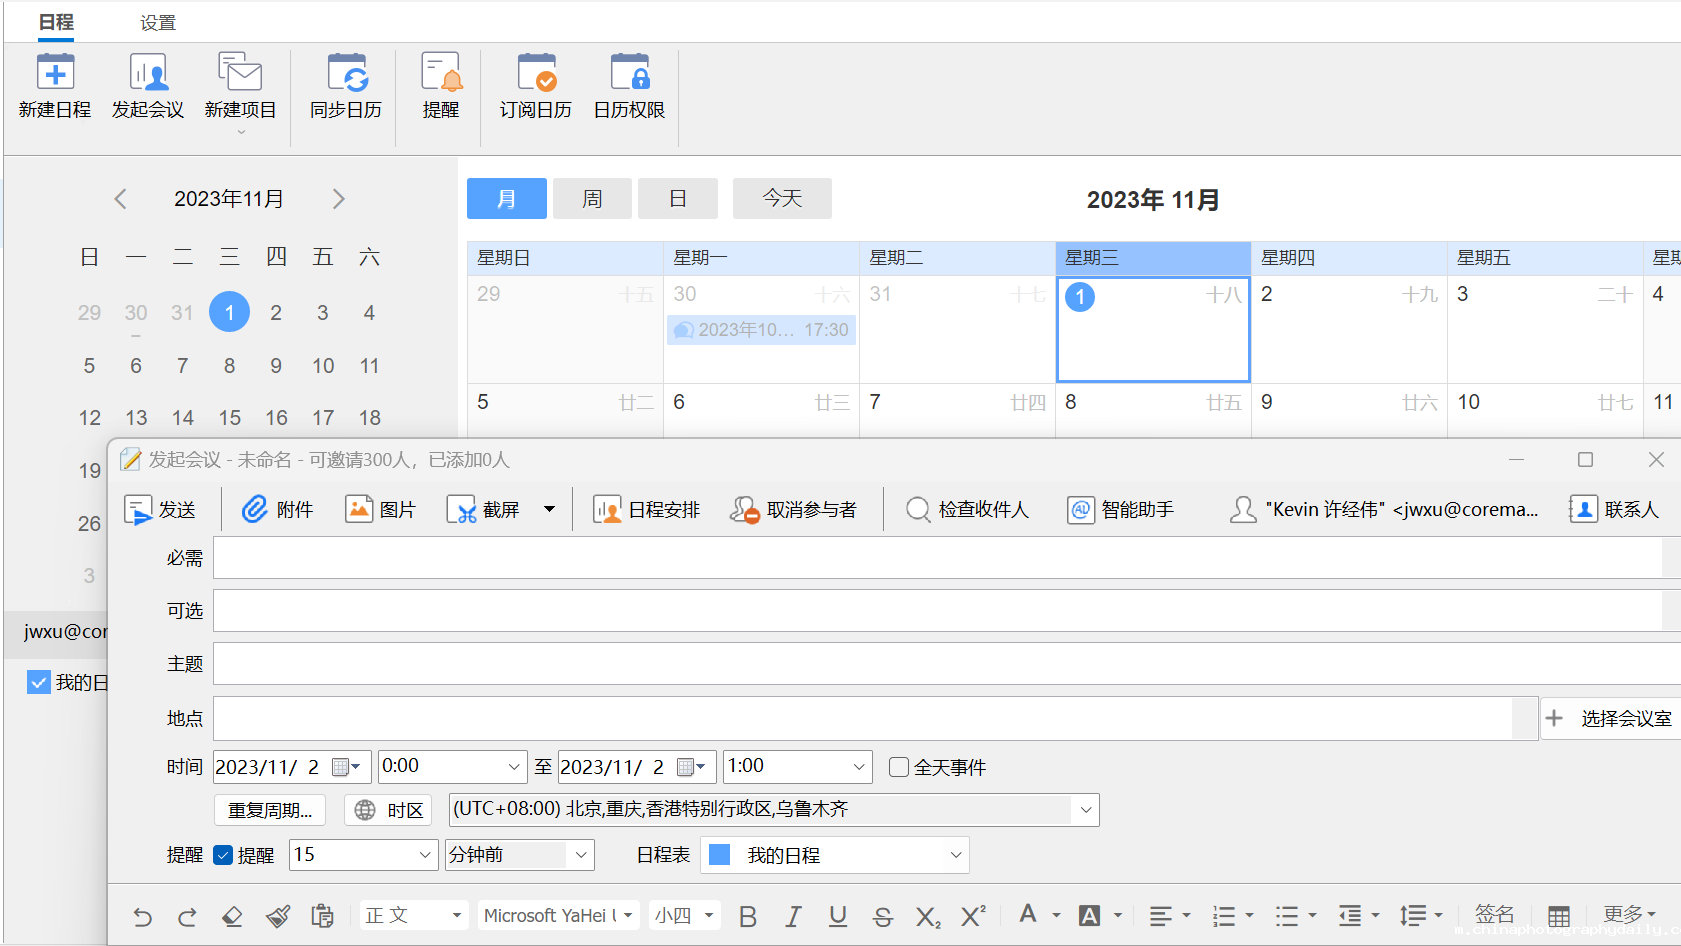Click the 今天 today button
Image resolution: width=1681 pixels, height=946 pixels.
point(782,198)
